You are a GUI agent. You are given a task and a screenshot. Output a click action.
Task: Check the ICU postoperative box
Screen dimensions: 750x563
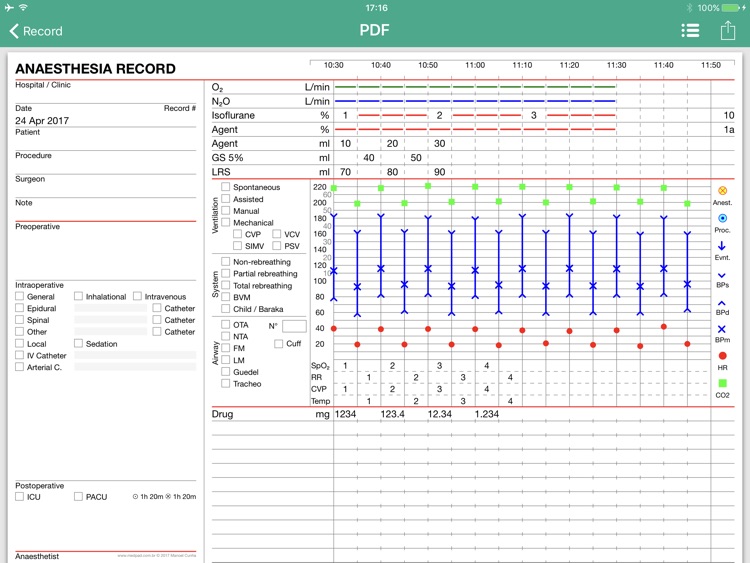[20, 497]
